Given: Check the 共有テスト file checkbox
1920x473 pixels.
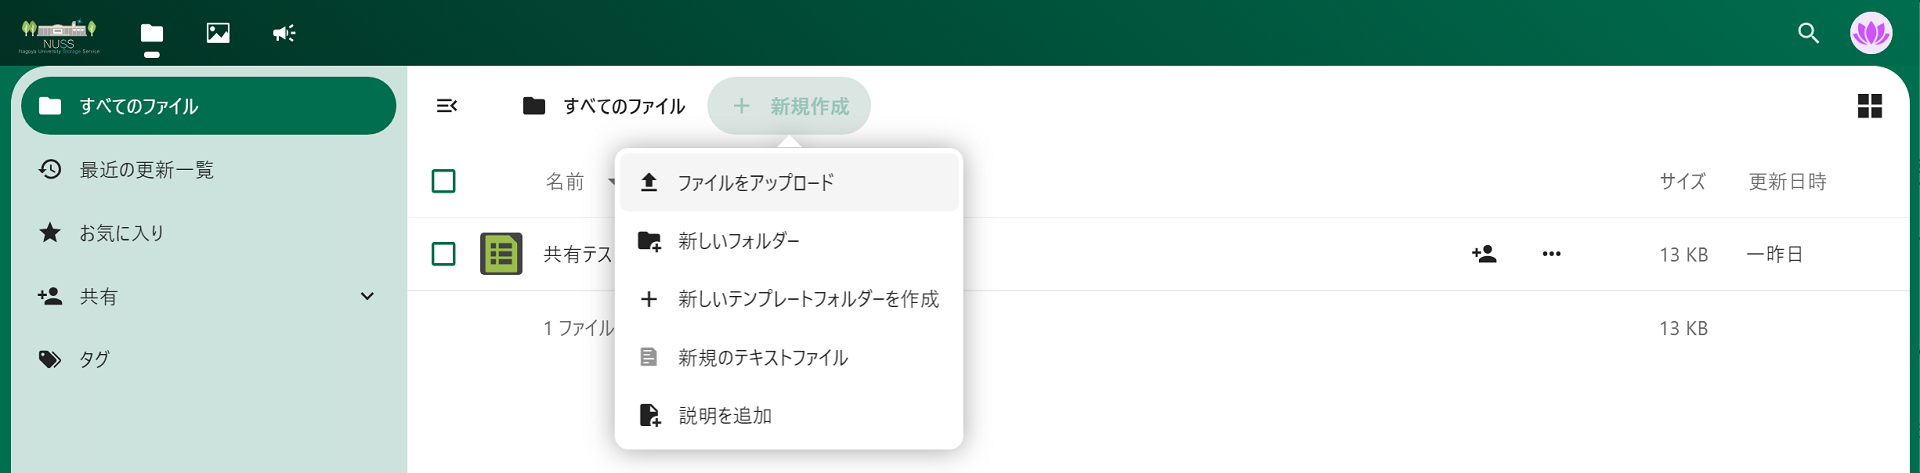Looking at the screenshot, I should [444, 254].
